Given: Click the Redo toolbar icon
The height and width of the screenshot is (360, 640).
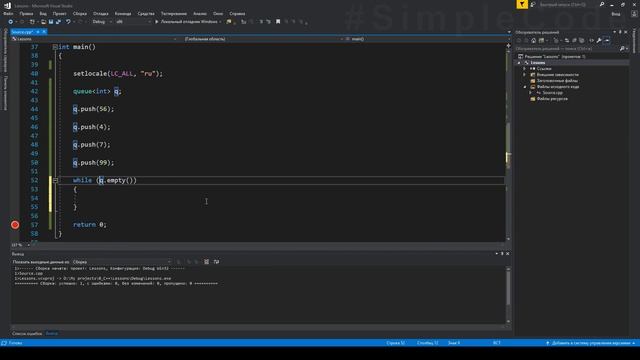Looking at the screenshot, I should [x=80, y=22].
